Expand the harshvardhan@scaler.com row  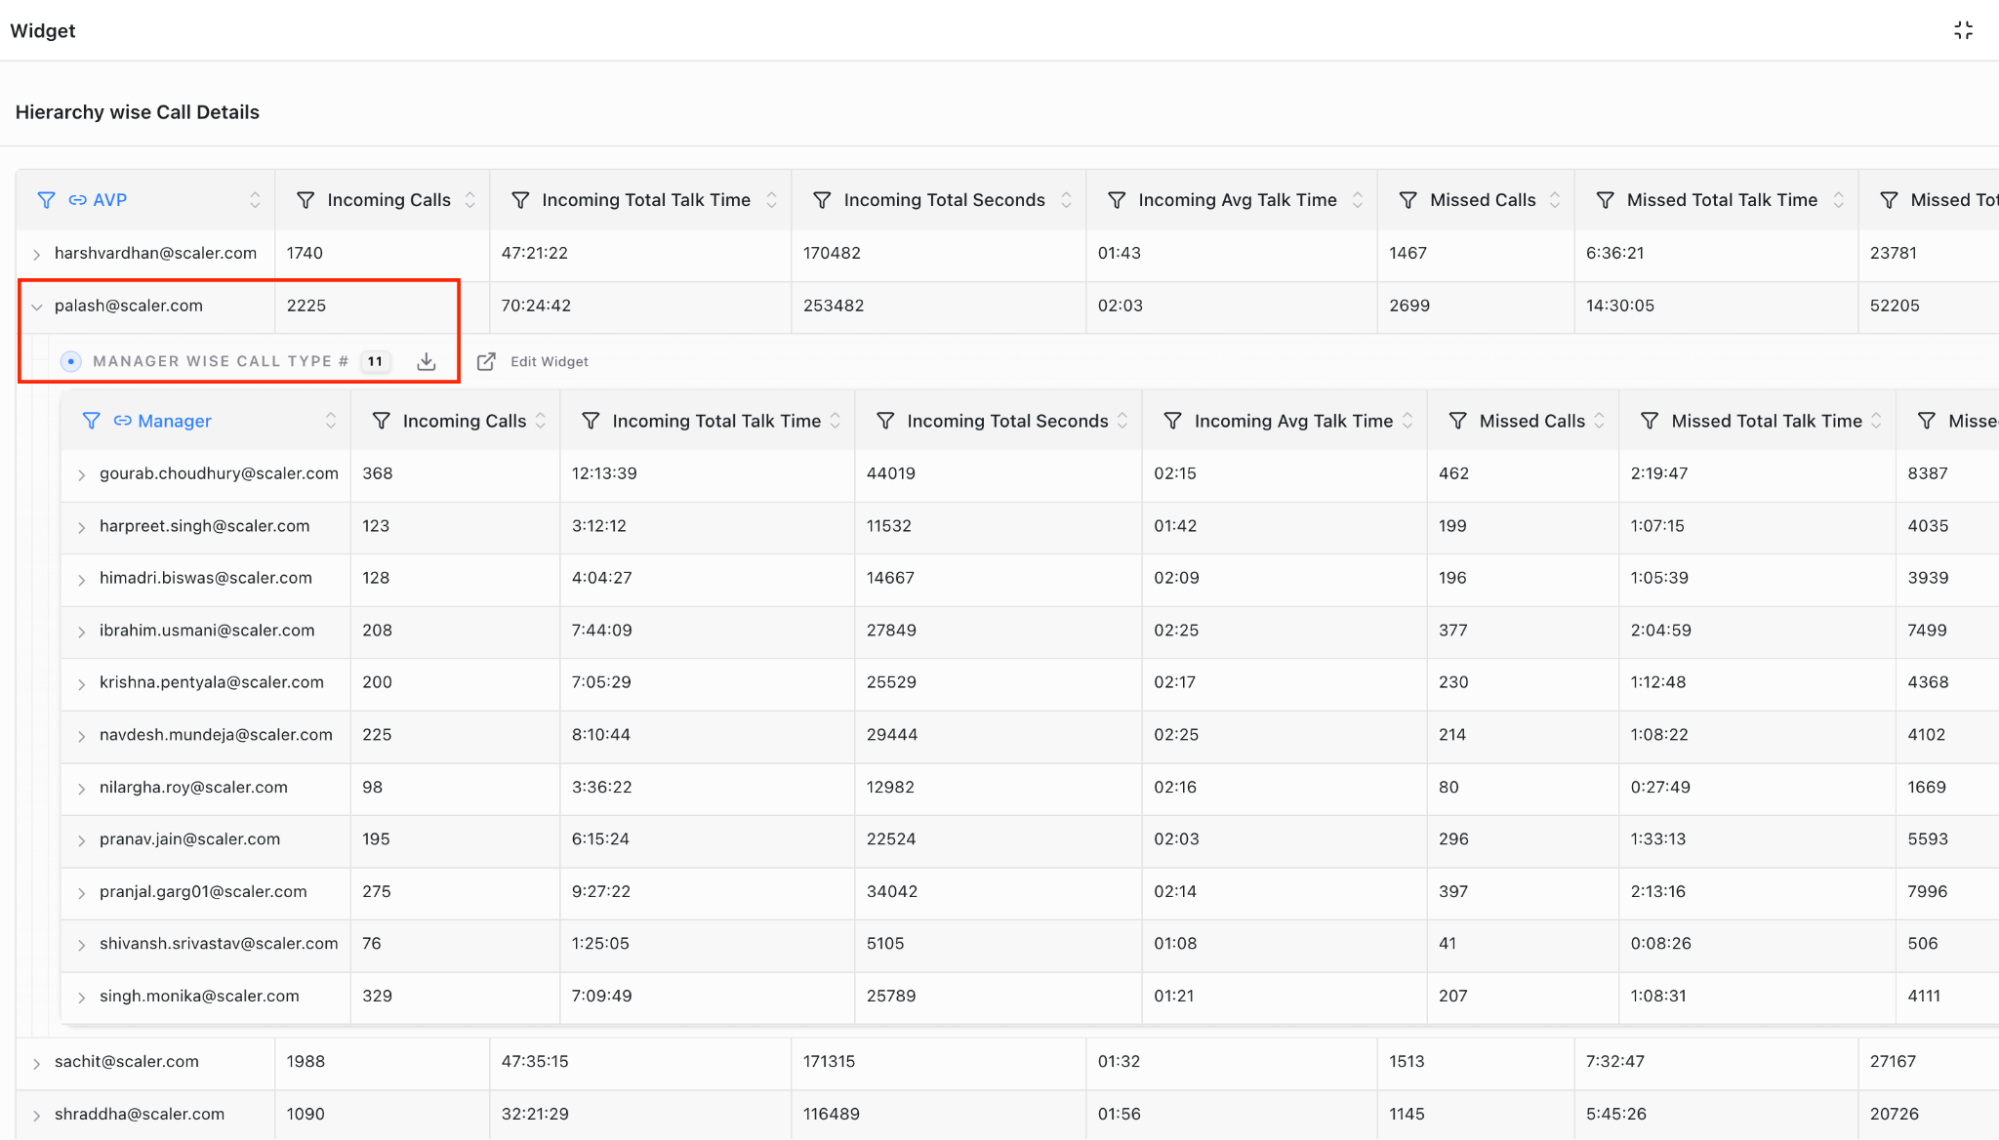(x=37, y=254)
